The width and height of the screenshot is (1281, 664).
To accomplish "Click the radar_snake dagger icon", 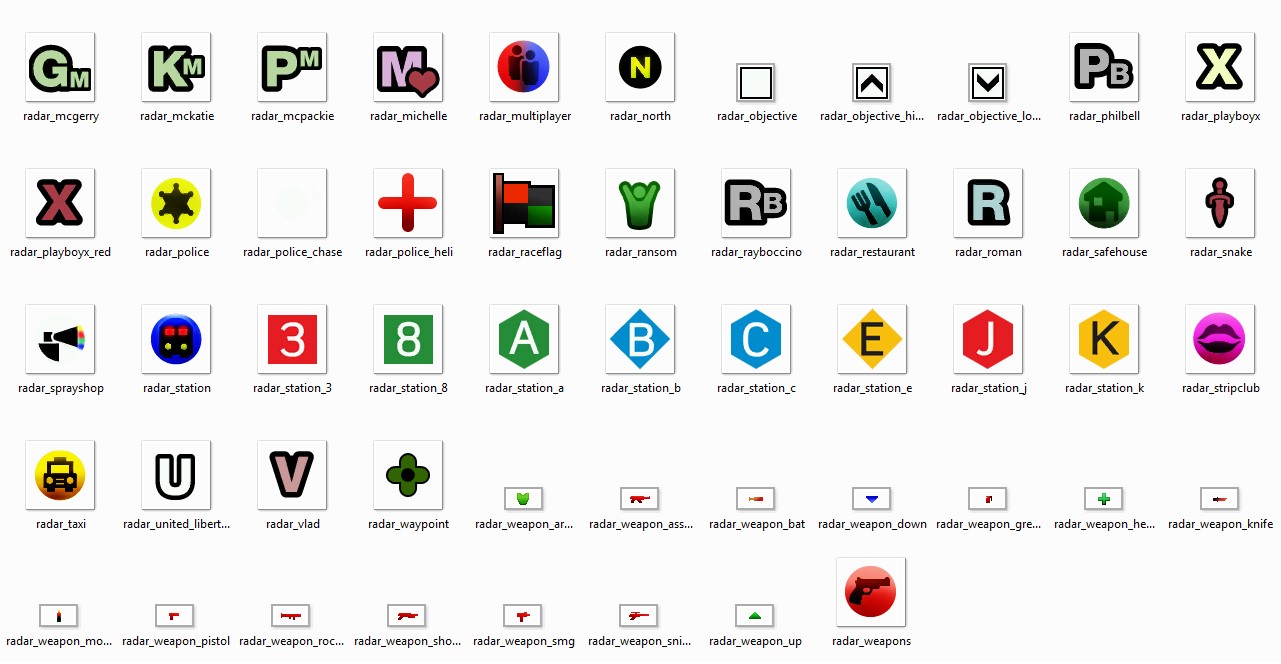I will click(1220, 203).
